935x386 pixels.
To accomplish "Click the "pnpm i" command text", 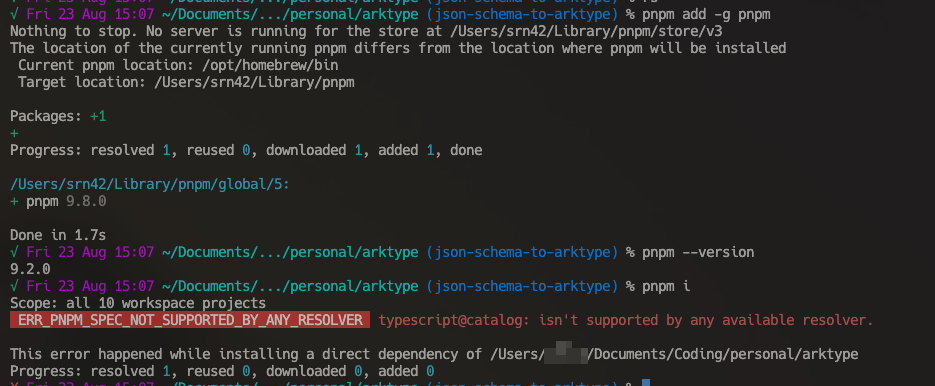I will [666, 286].
